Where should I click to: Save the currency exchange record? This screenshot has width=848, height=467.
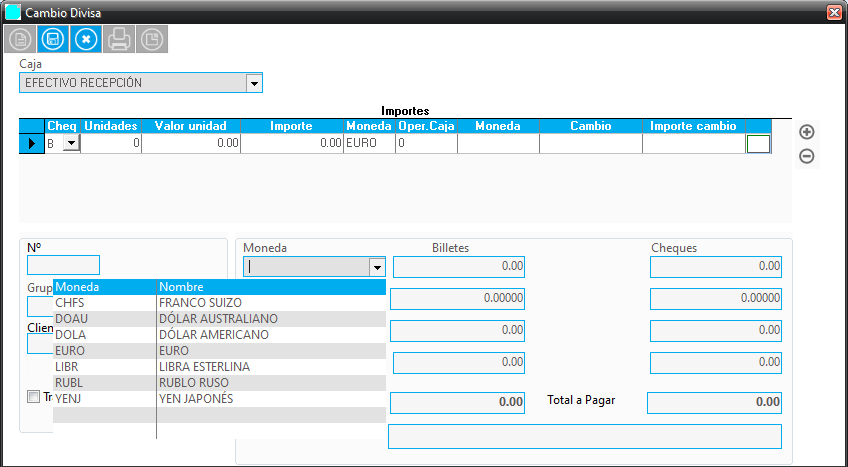click(53, 39)
